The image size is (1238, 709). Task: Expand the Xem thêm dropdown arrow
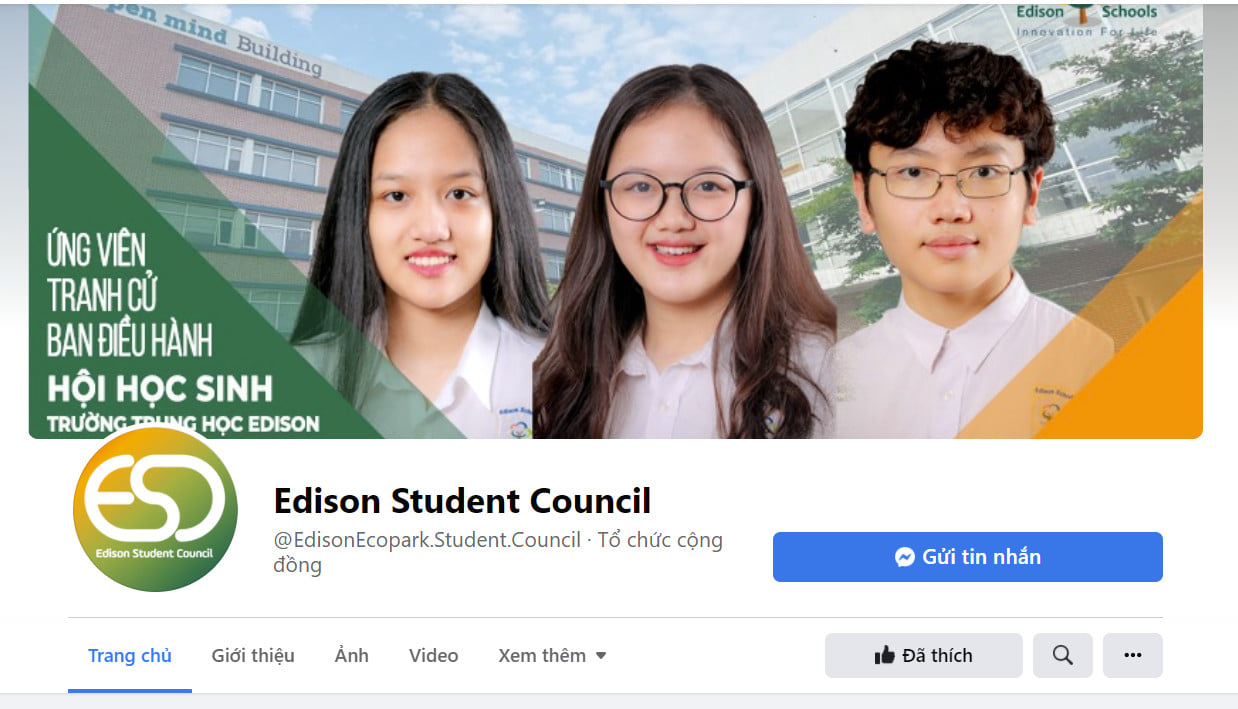click(x=601, y=656)
